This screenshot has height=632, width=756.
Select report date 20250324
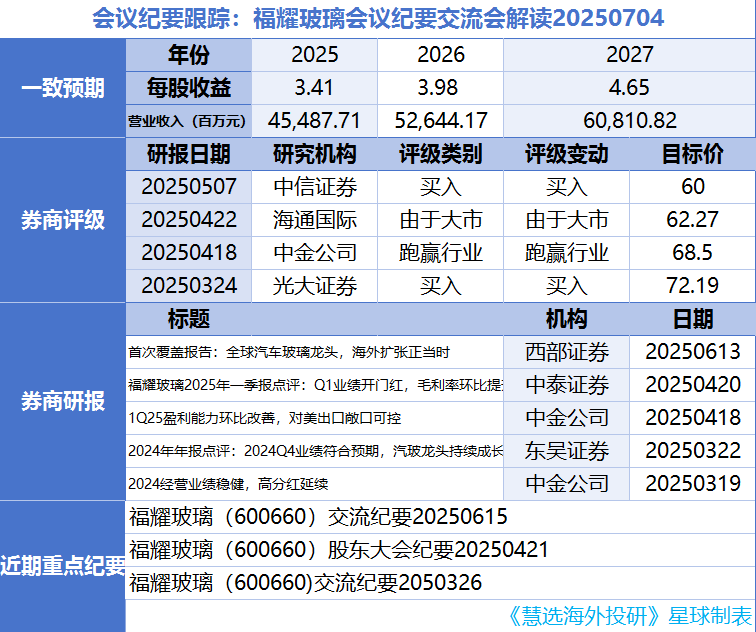tap(189, 285)
